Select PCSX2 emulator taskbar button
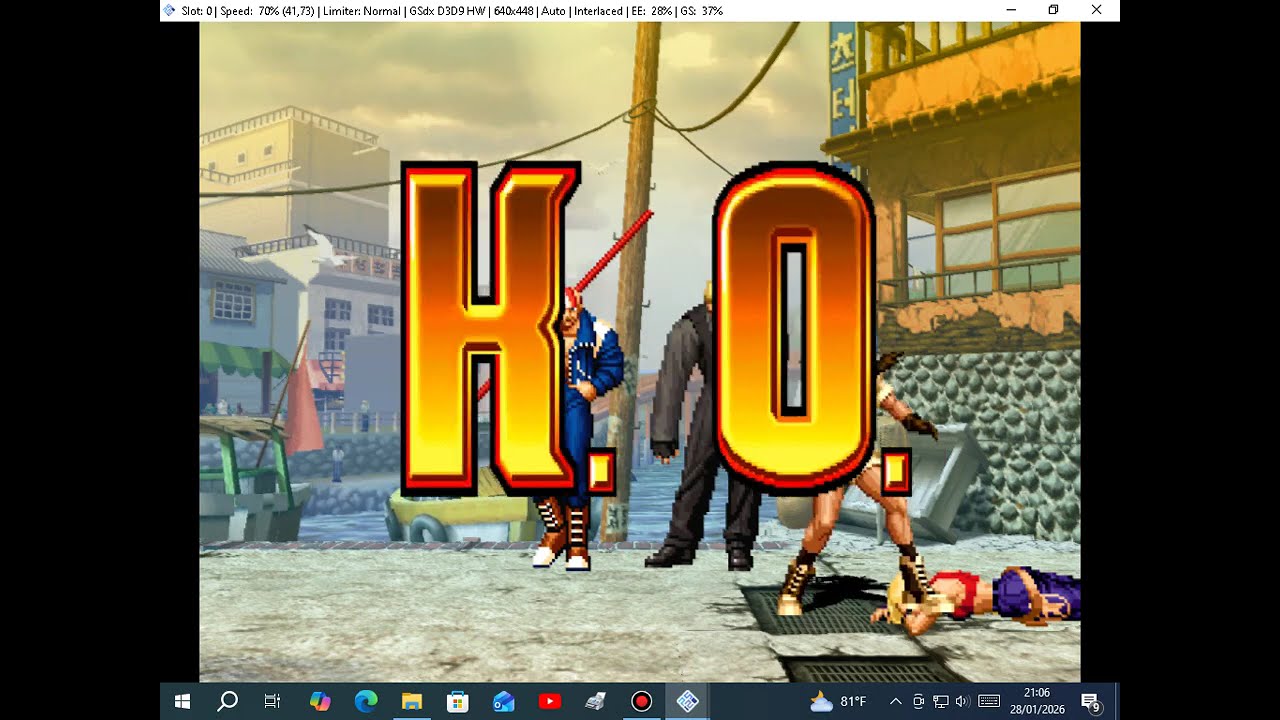This screenshot has height=720, width=1280. pyautogui.click(x=688, y=701)
